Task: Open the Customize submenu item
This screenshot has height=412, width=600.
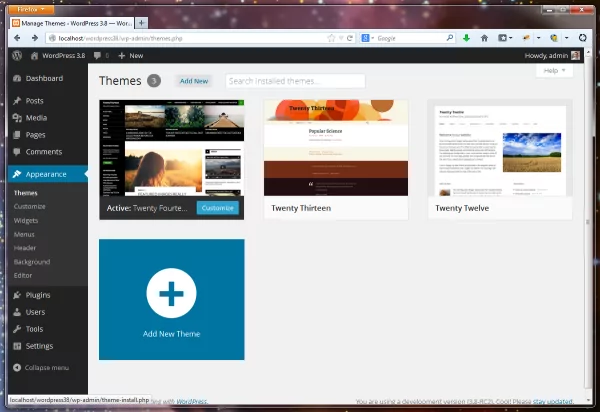Action: click(x=30, y=206)
